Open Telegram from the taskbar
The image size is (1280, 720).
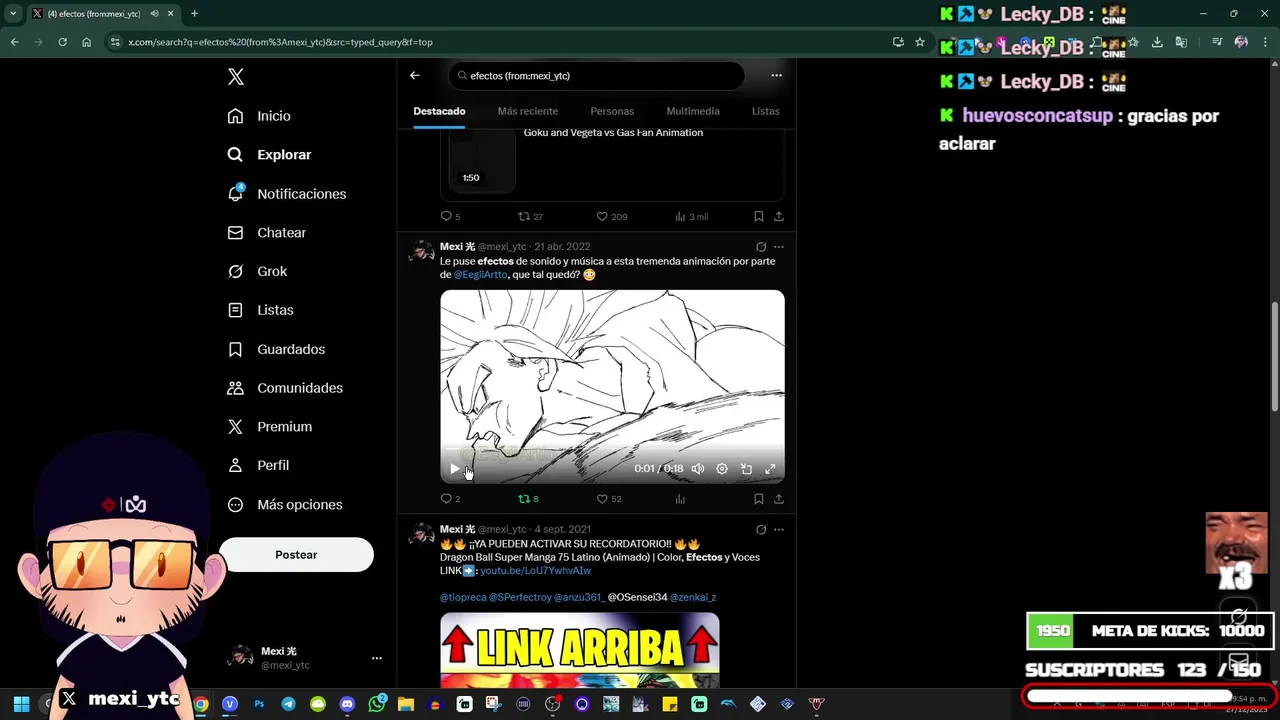point(288,705)
